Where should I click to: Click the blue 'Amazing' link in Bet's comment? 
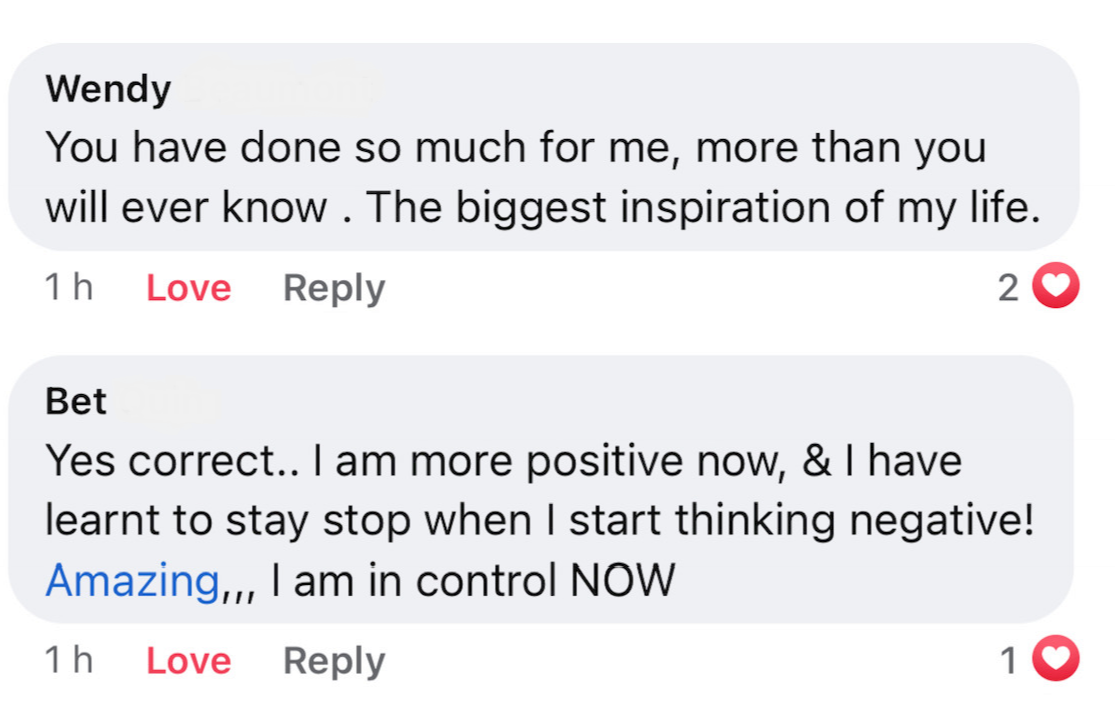pos(133,580)
